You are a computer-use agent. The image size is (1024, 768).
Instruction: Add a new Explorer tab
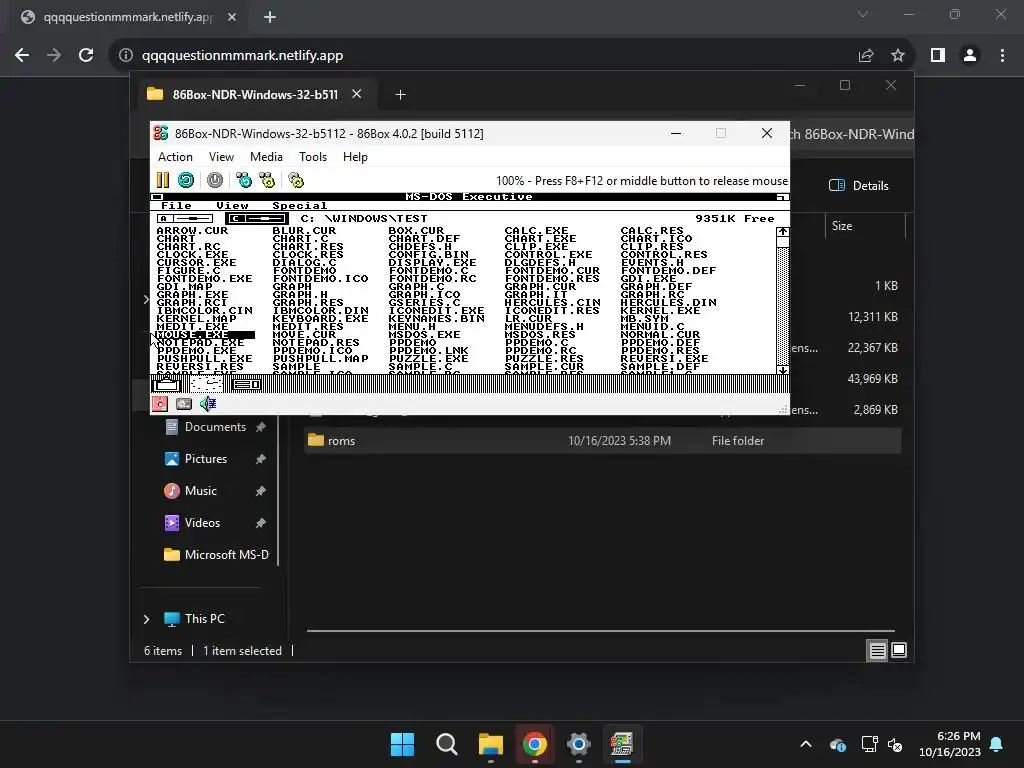[400, 95]
